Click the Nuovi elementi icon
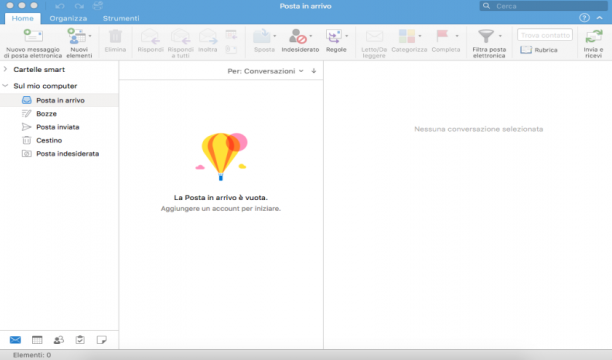This screenshot has height=360, width=612. click(x=76, y=36)
